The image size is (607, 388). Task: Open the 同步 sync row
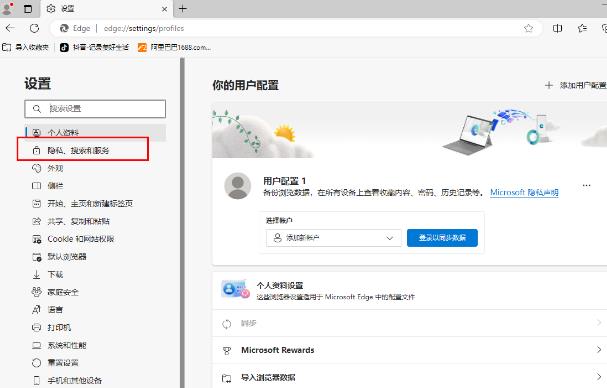(410, 323)
